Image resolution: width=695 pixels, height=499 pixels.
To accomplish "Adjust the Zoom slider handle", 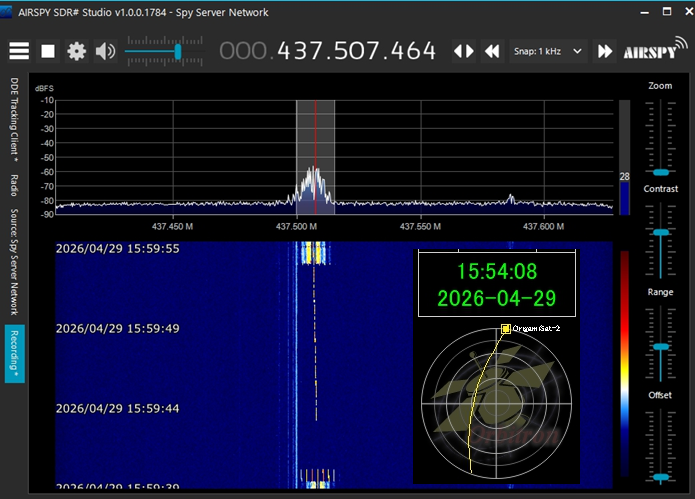I will [x=660, y=172].
